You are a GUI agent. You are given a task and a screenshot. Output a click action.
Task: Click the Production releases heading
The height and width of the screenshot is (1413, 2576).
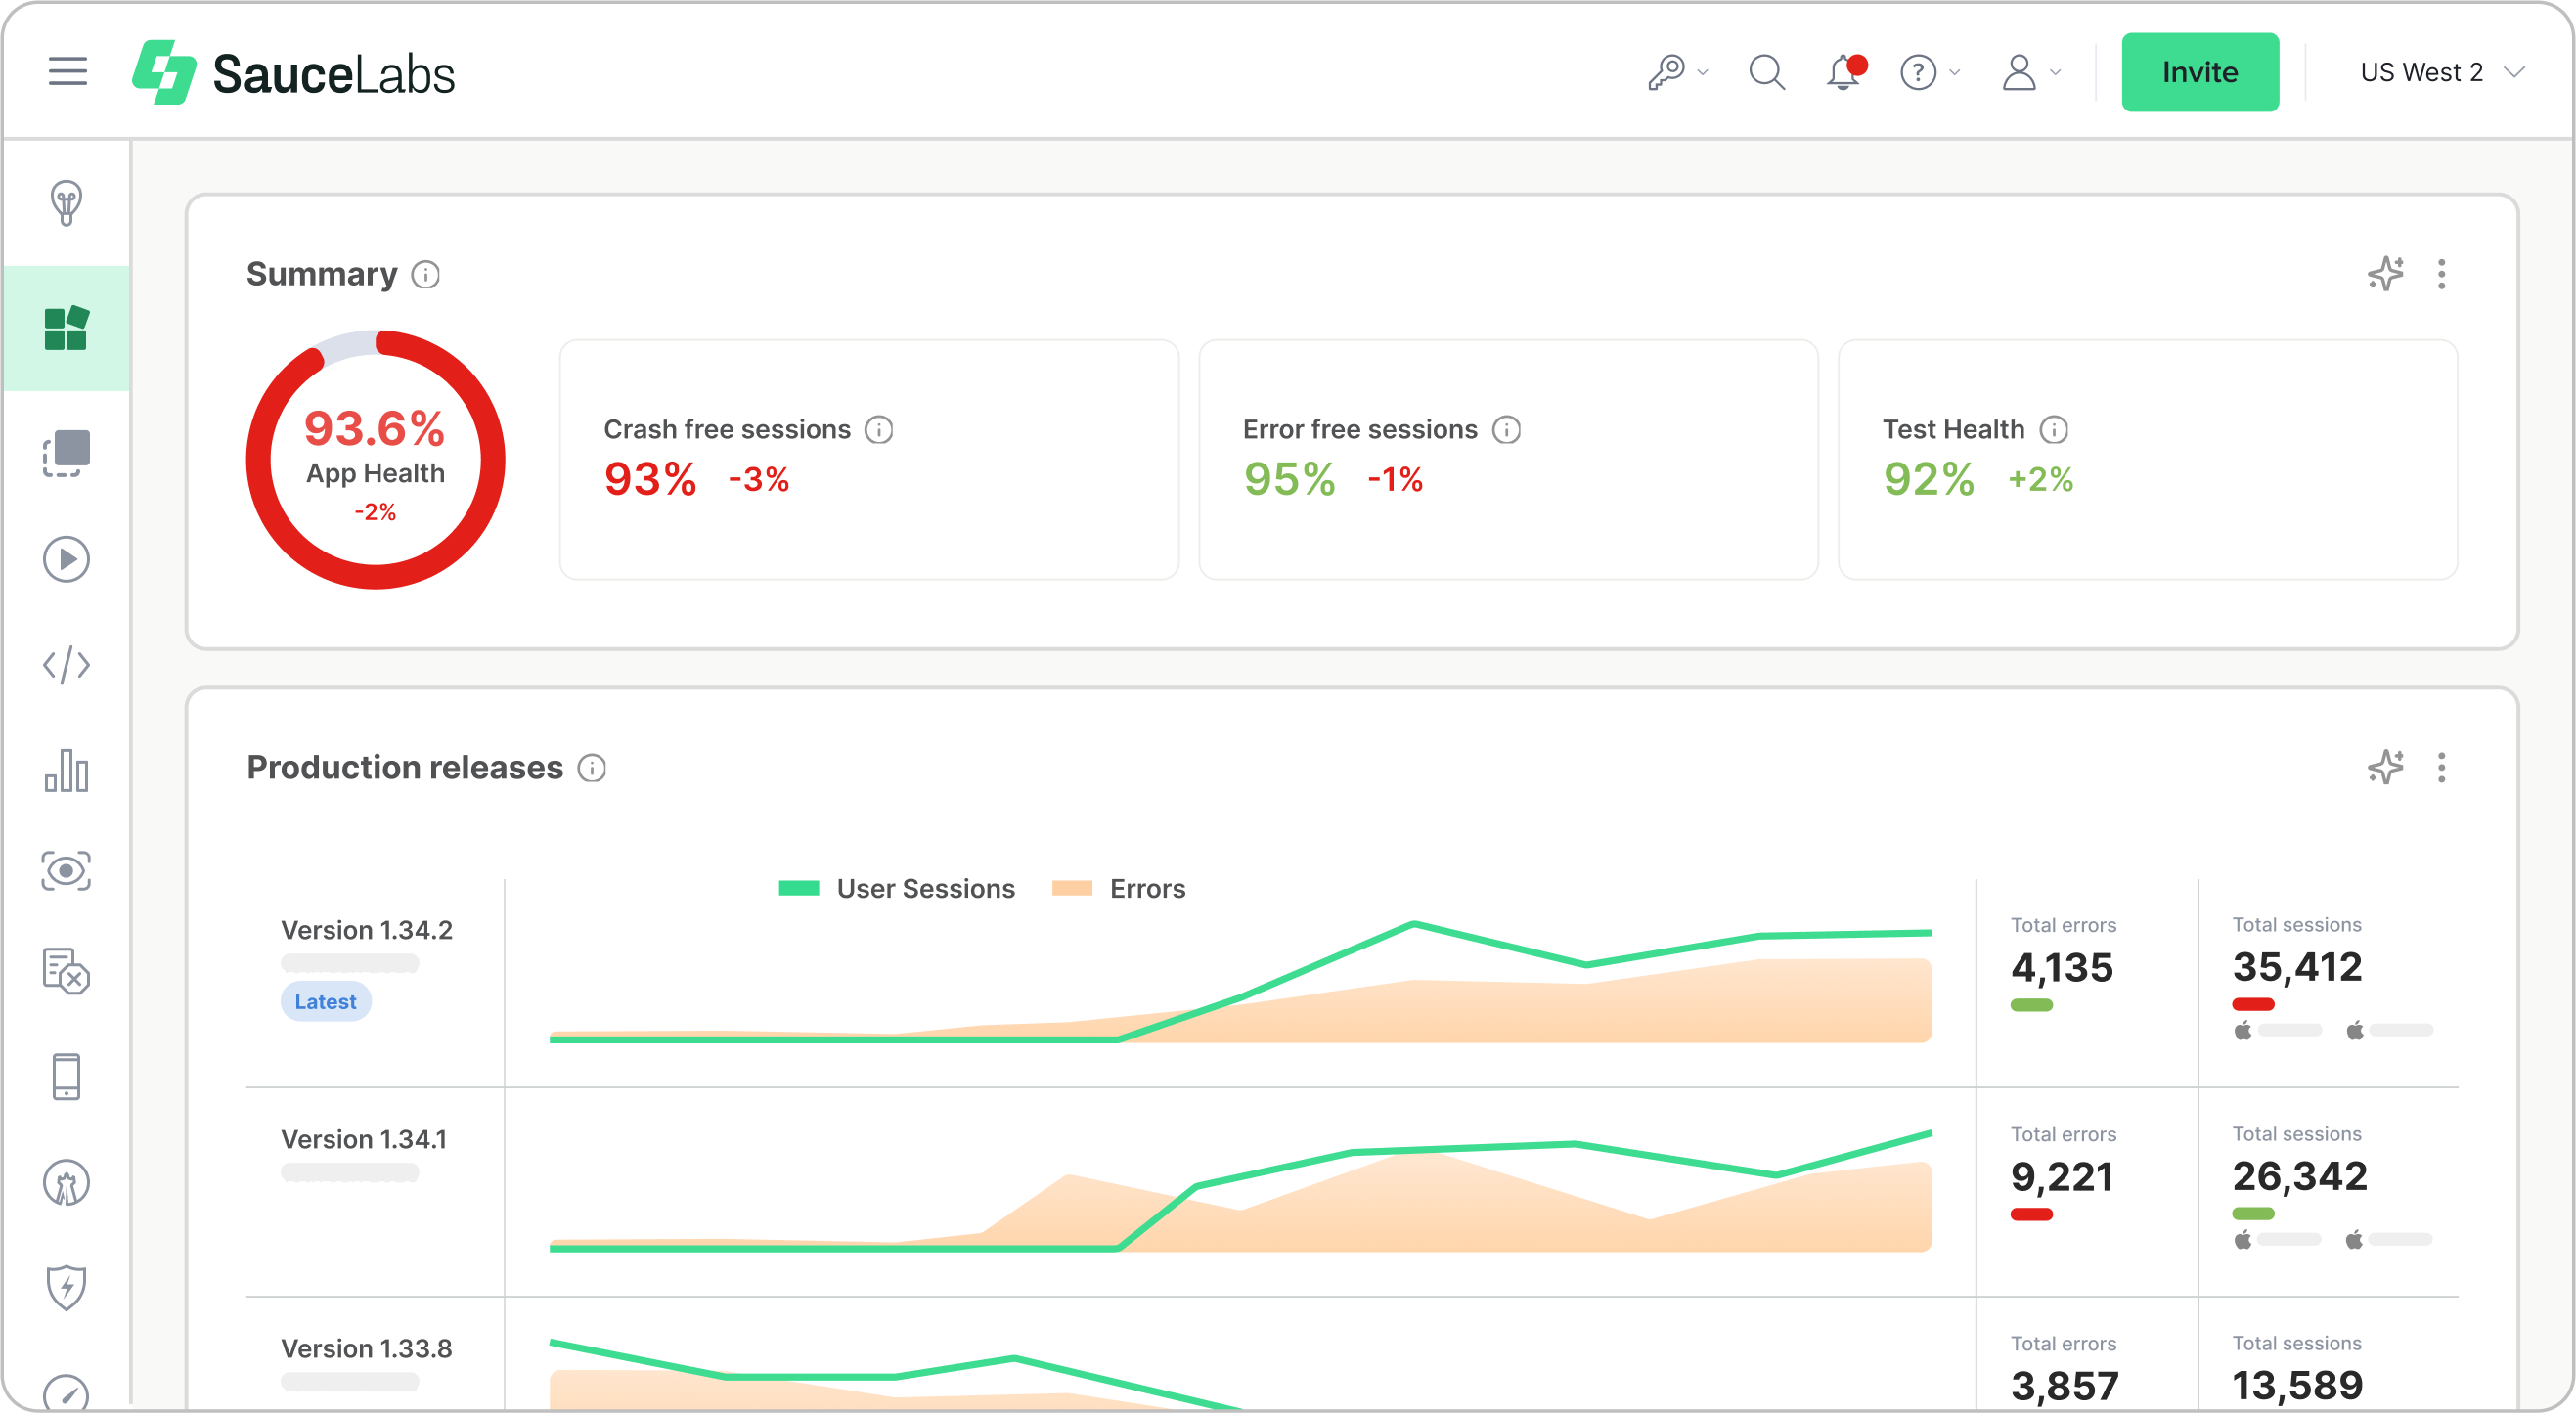(x=404, y=767)
